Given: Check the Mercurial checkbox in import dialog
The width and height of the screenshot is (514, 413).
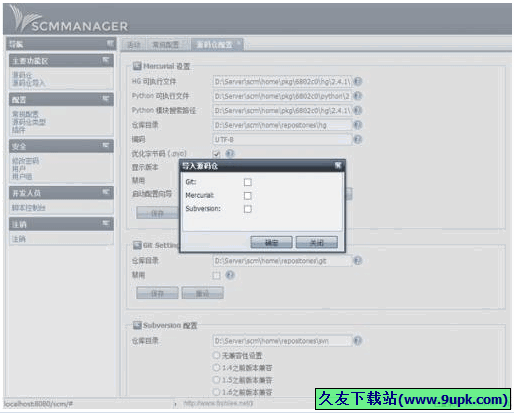Looking at the screenshot, I should click(x=248, y=196).
